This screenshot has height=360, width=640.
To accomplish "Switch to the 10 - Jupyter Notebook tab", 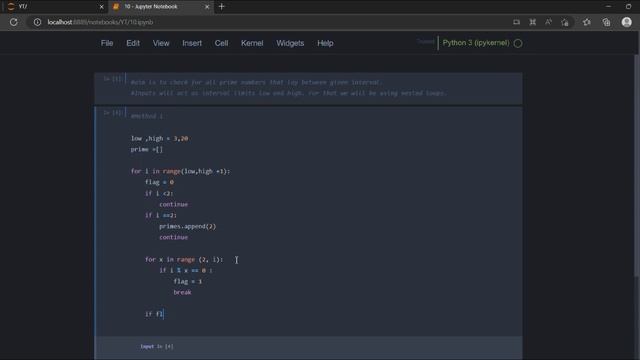I will coord(161,7).
